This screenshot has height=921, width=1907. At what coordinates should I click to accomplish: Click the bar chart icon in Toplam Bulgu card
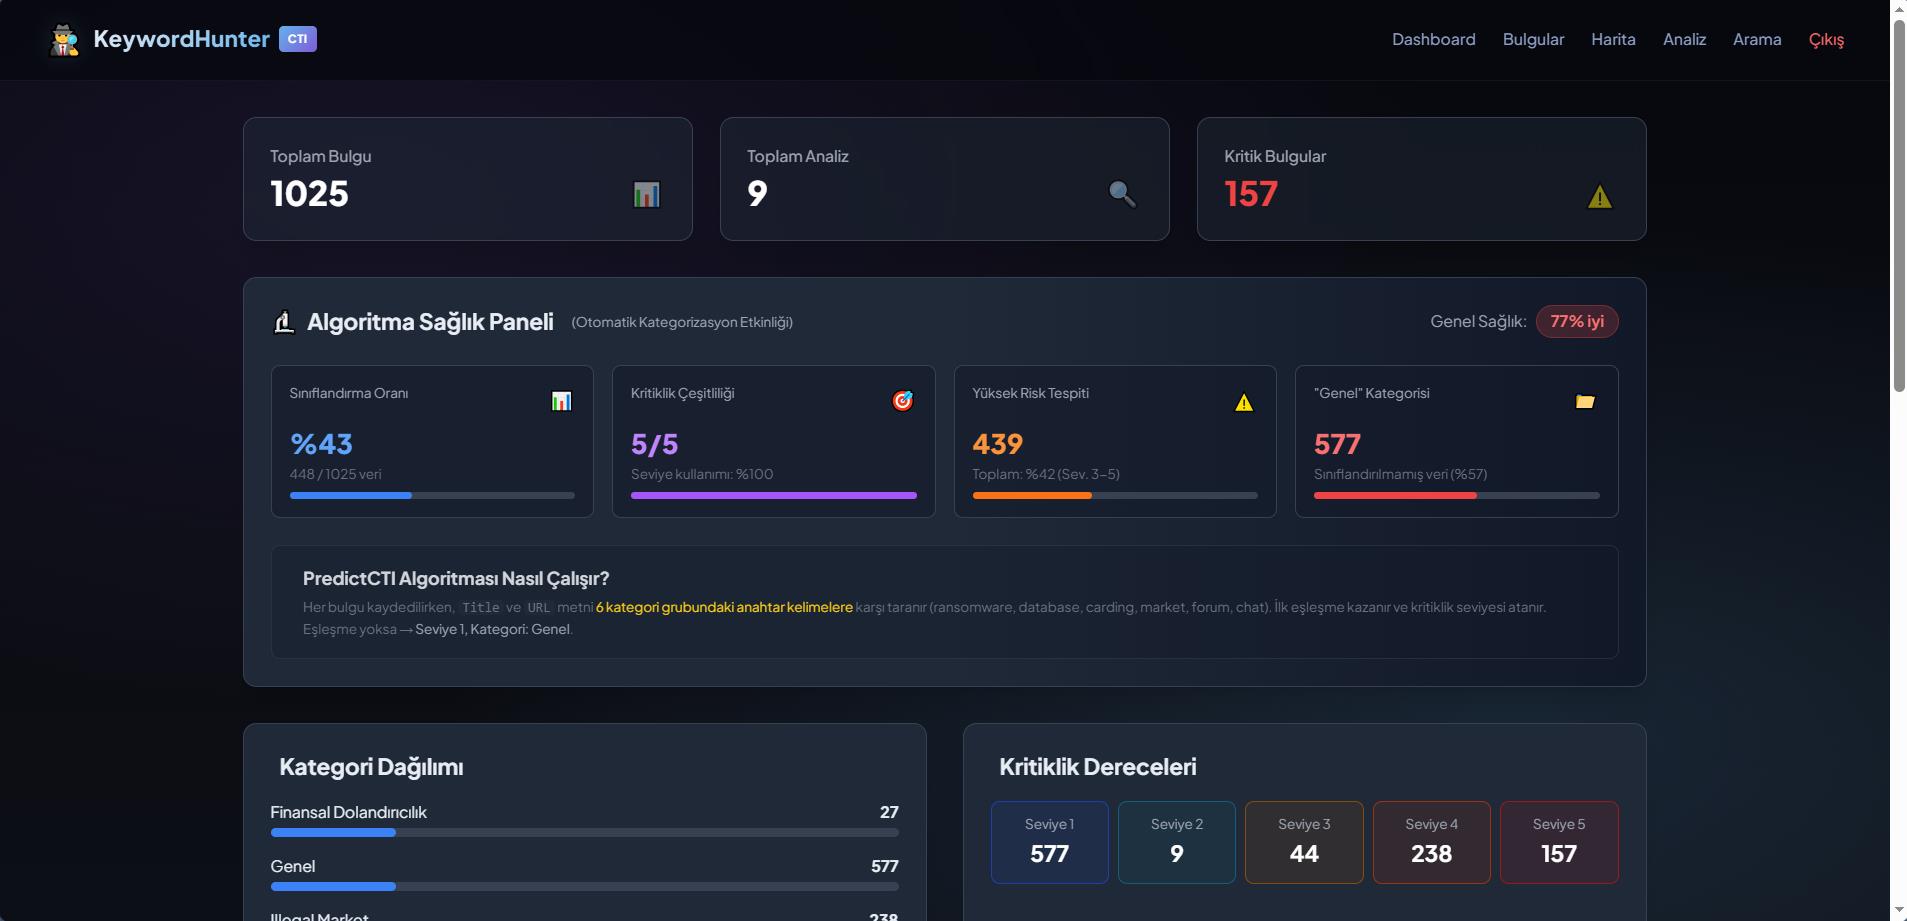pyautogui.click(x=647, y=194)
